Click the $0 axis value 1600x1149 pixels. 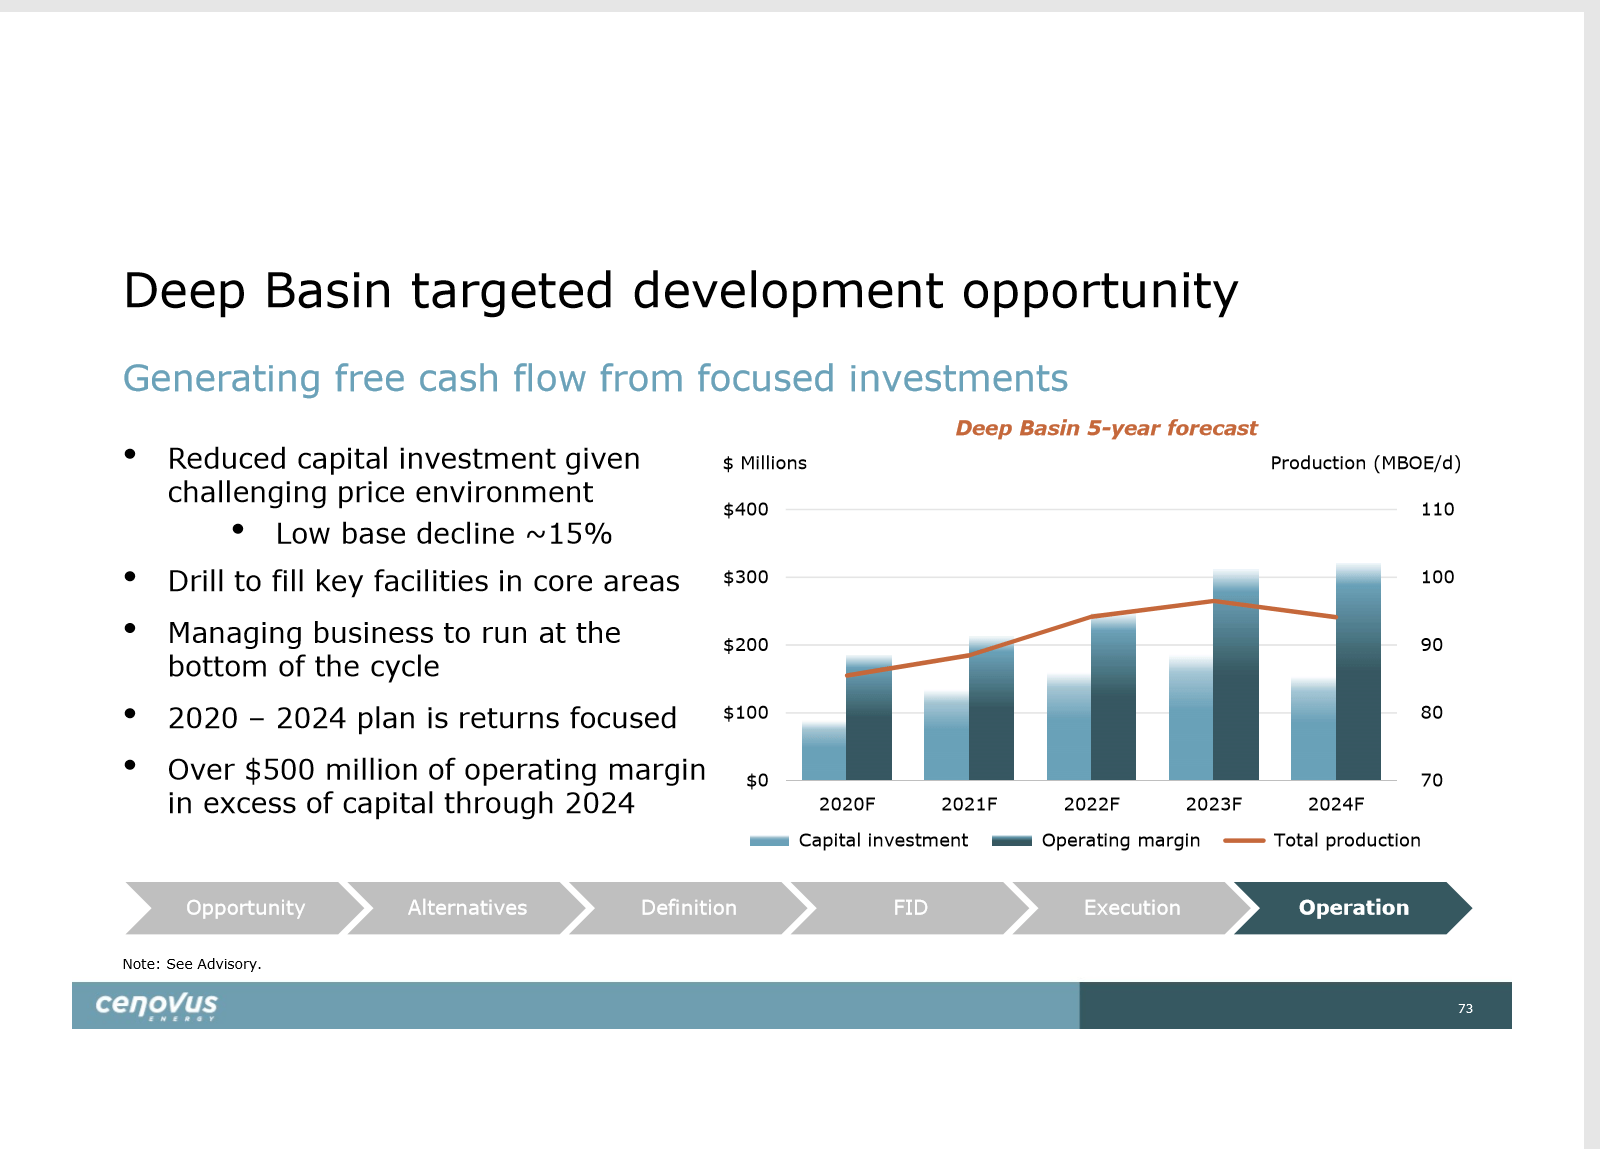757,780
